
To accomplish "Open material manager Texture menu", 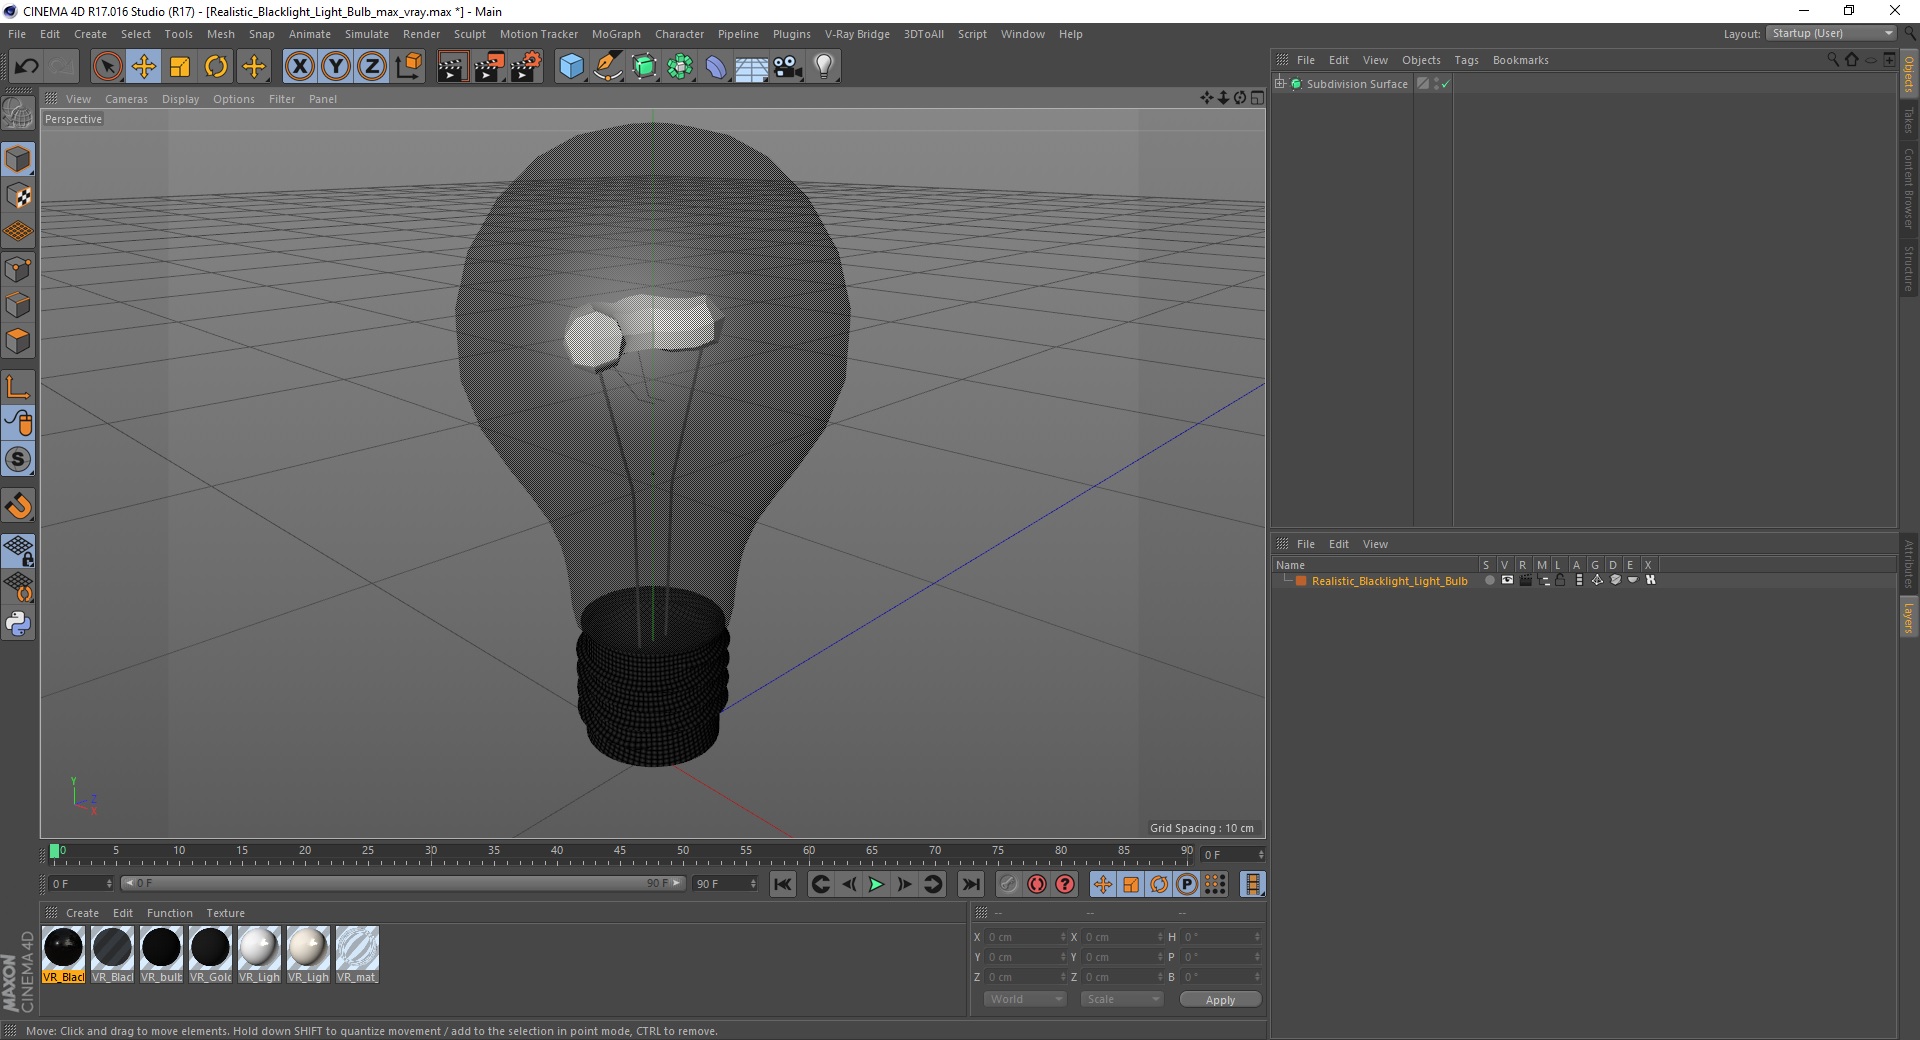I will tap(225, 913).
